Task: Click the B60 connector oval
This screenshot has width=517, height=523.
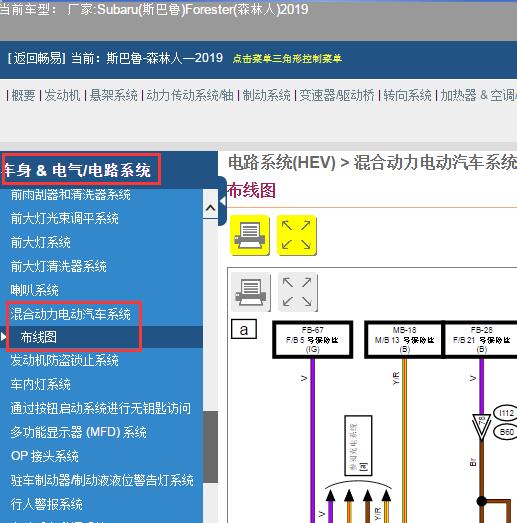Action: tap(506, 432)
